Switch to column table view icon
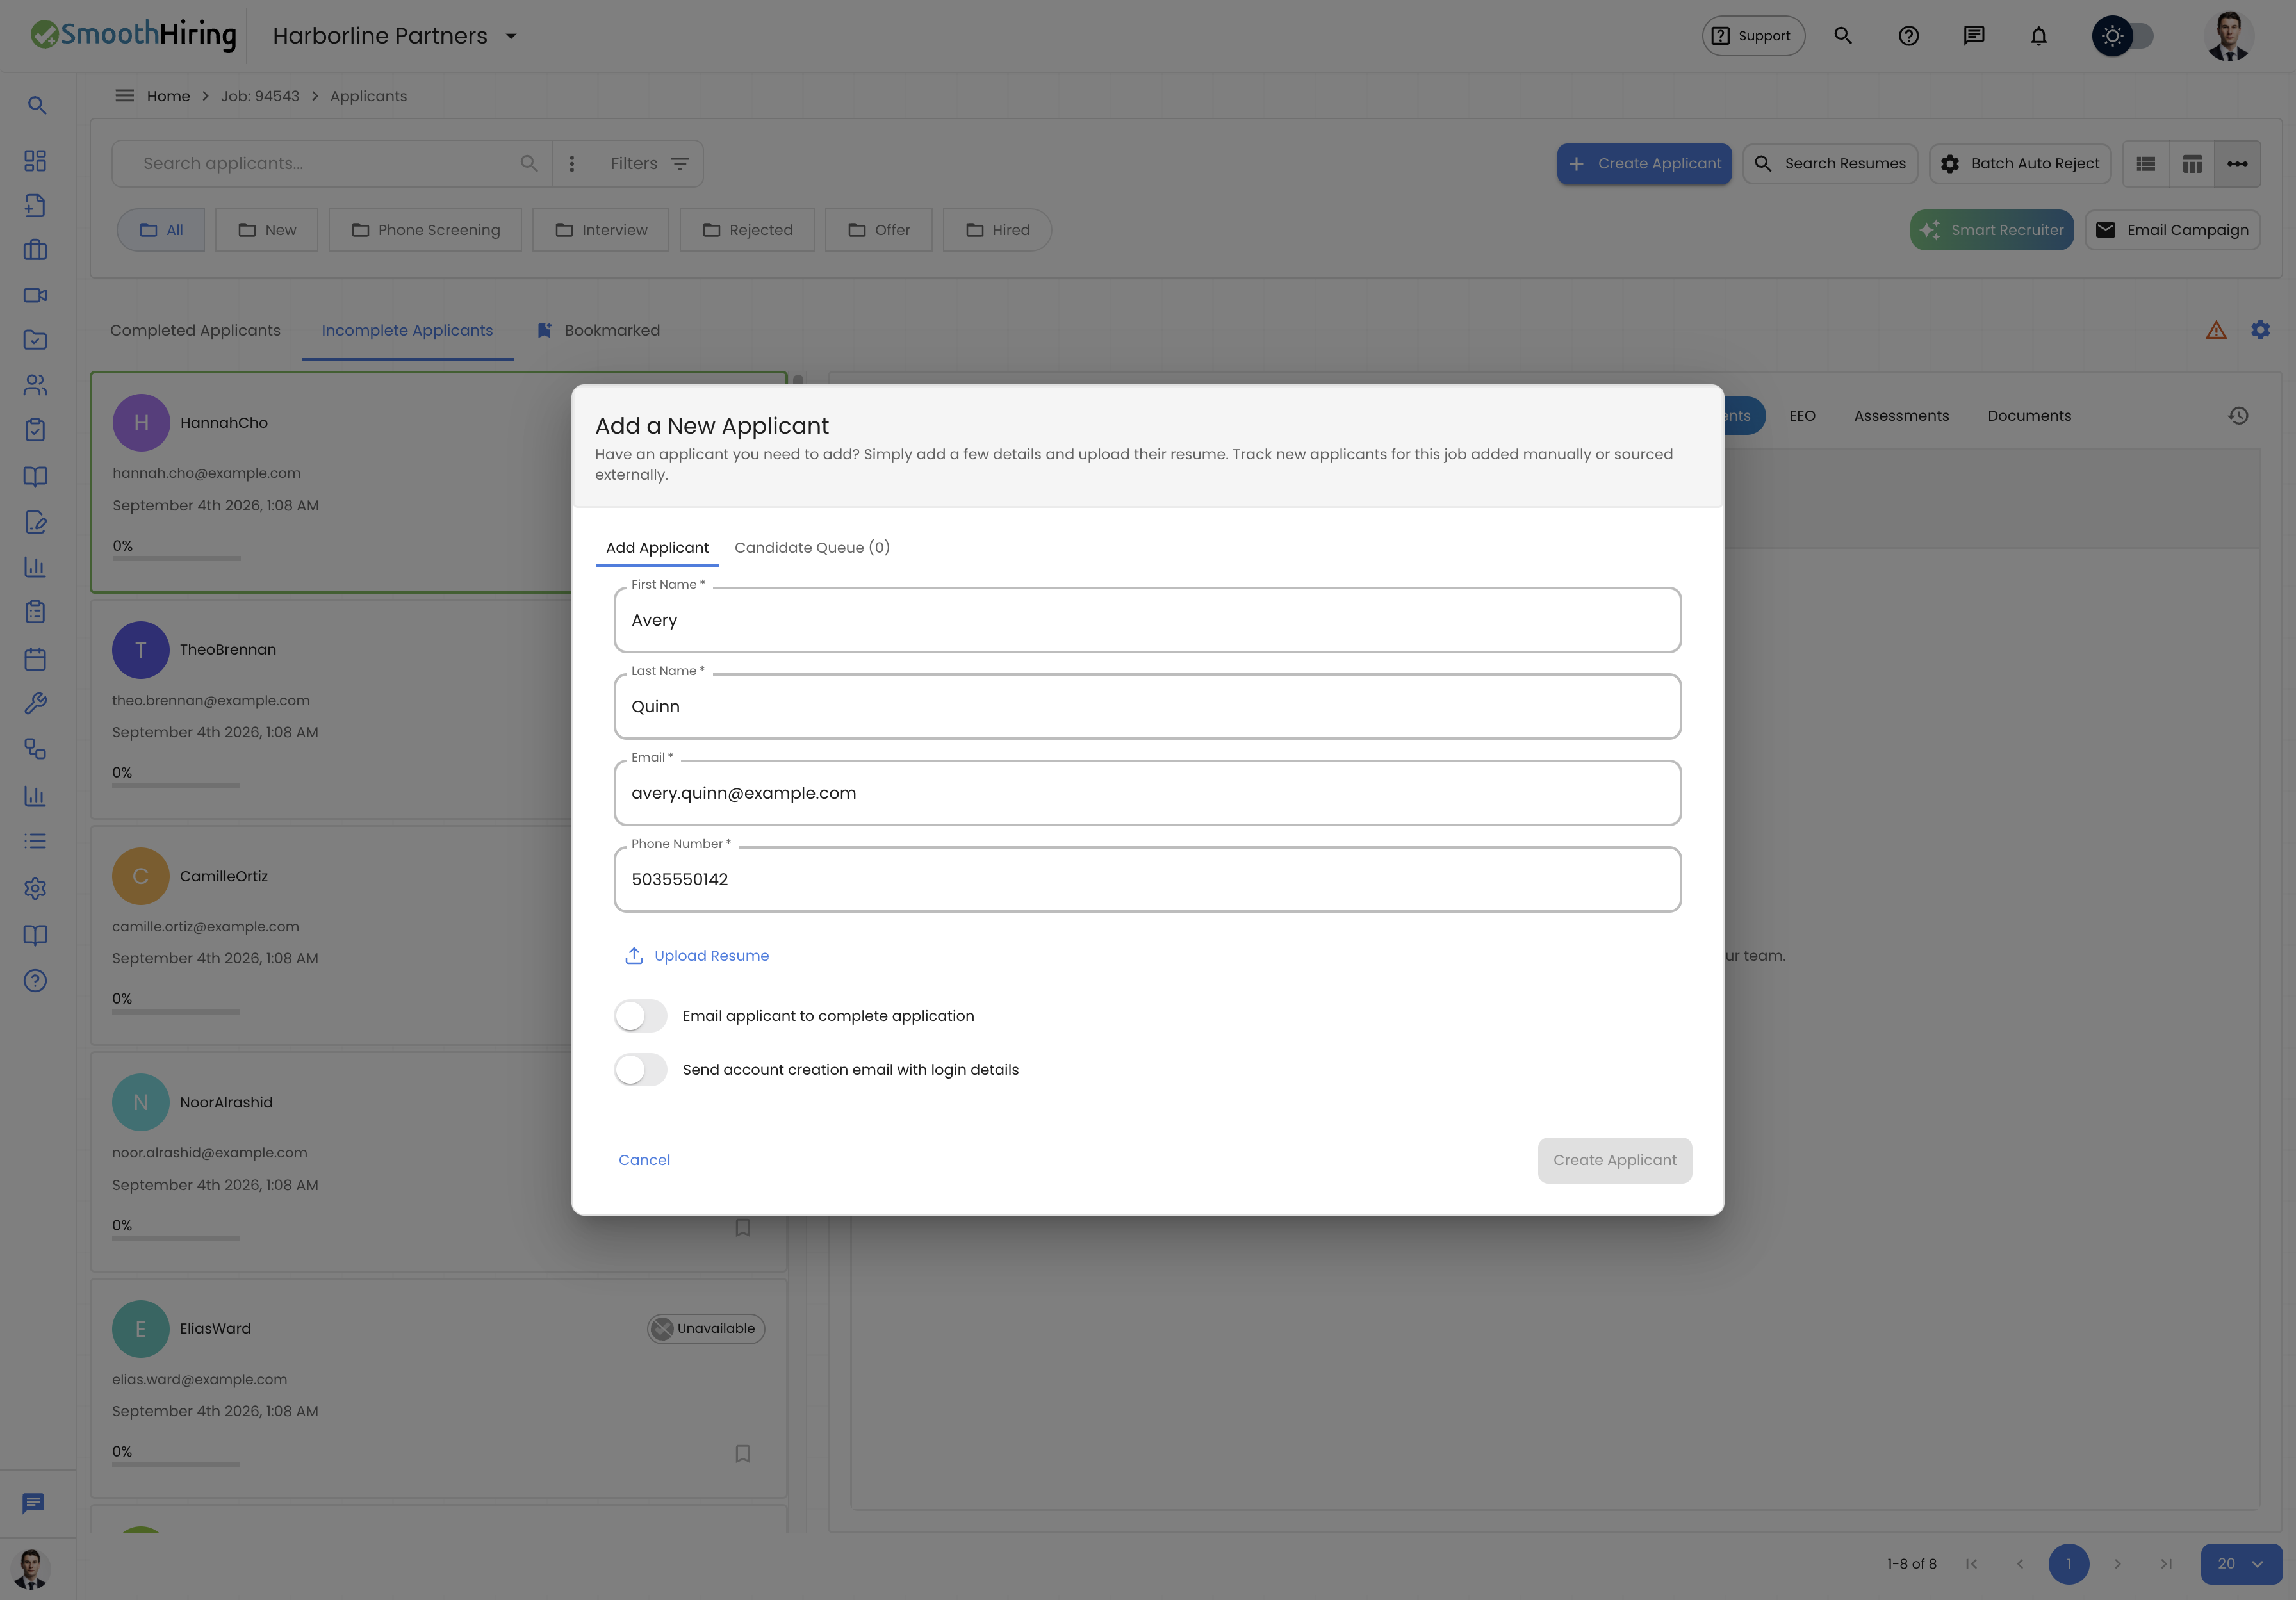This screenshot has height=1600, width=2296. pos(2192,164)
